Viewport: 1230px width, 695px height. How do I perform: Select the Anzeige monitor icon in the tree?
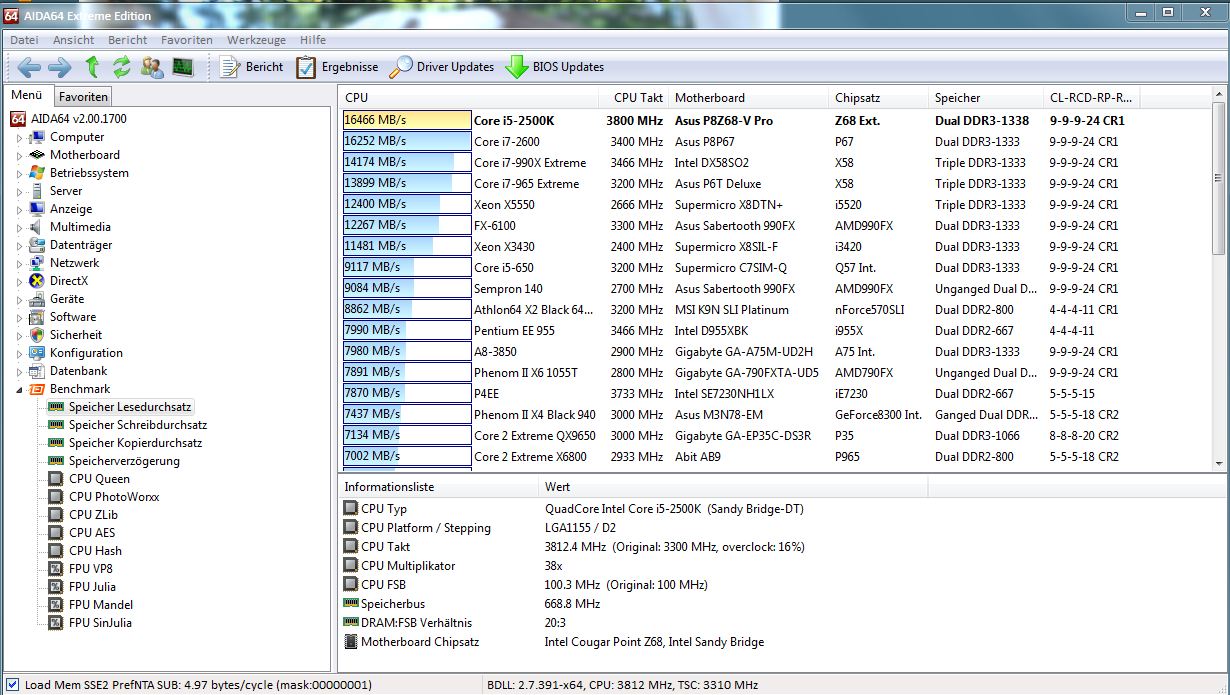[x=37, y=209]
